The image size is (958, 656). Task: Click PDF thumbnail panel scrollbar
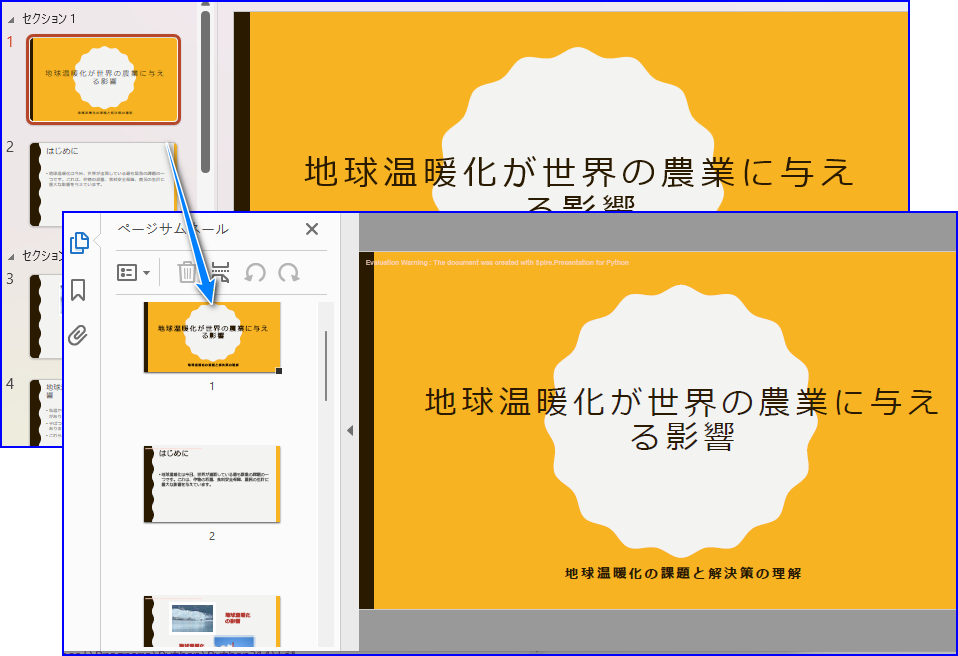click(x=326, y=366)
